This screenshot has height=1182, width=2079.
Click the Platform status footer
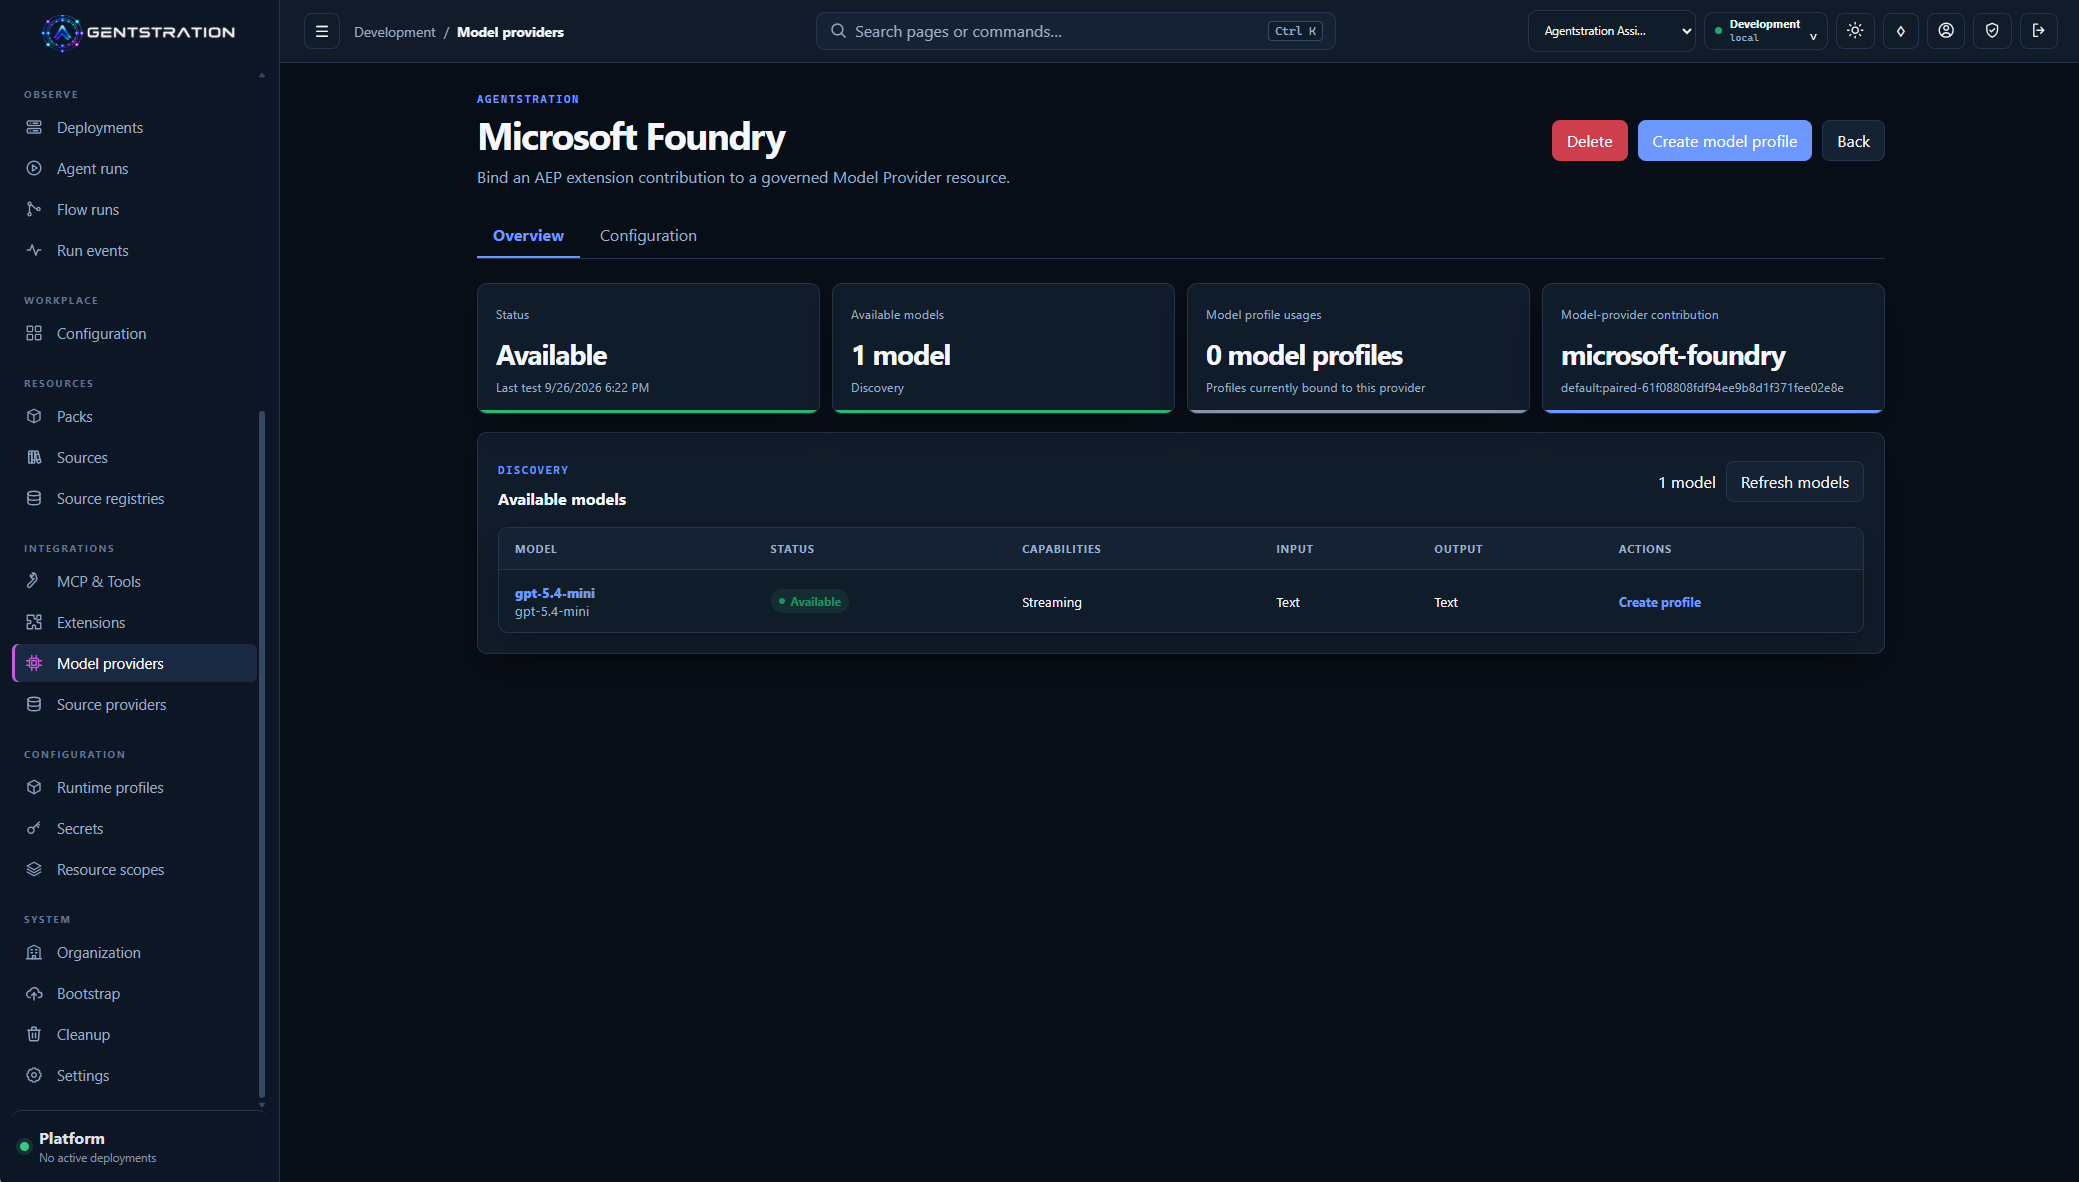point(139,1147)
